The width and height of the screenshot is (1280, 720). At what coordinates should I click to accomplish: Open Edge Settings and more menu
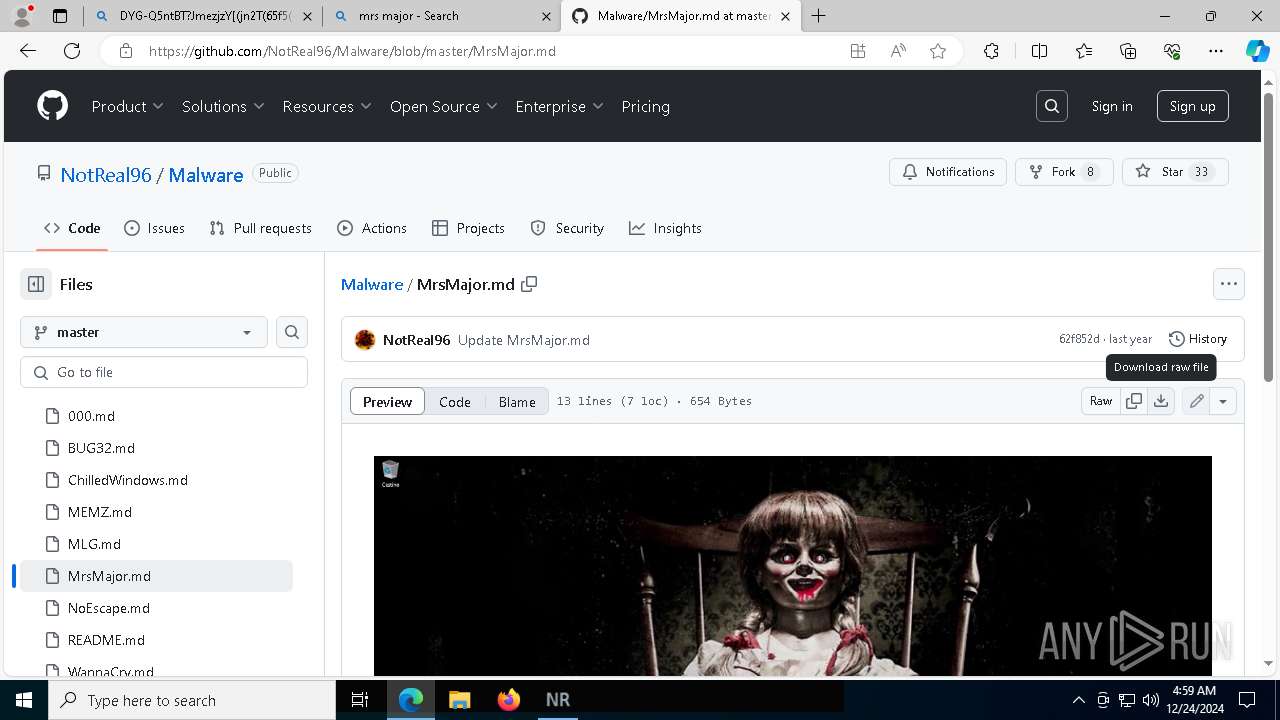coord(1216,51)
